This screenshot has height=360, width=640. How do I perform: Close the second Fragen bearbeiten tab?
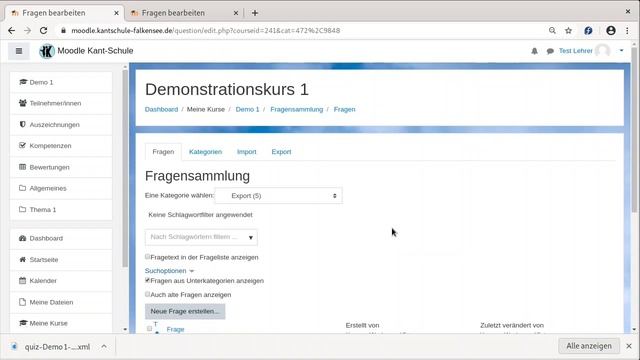click(x=236, y=13)
